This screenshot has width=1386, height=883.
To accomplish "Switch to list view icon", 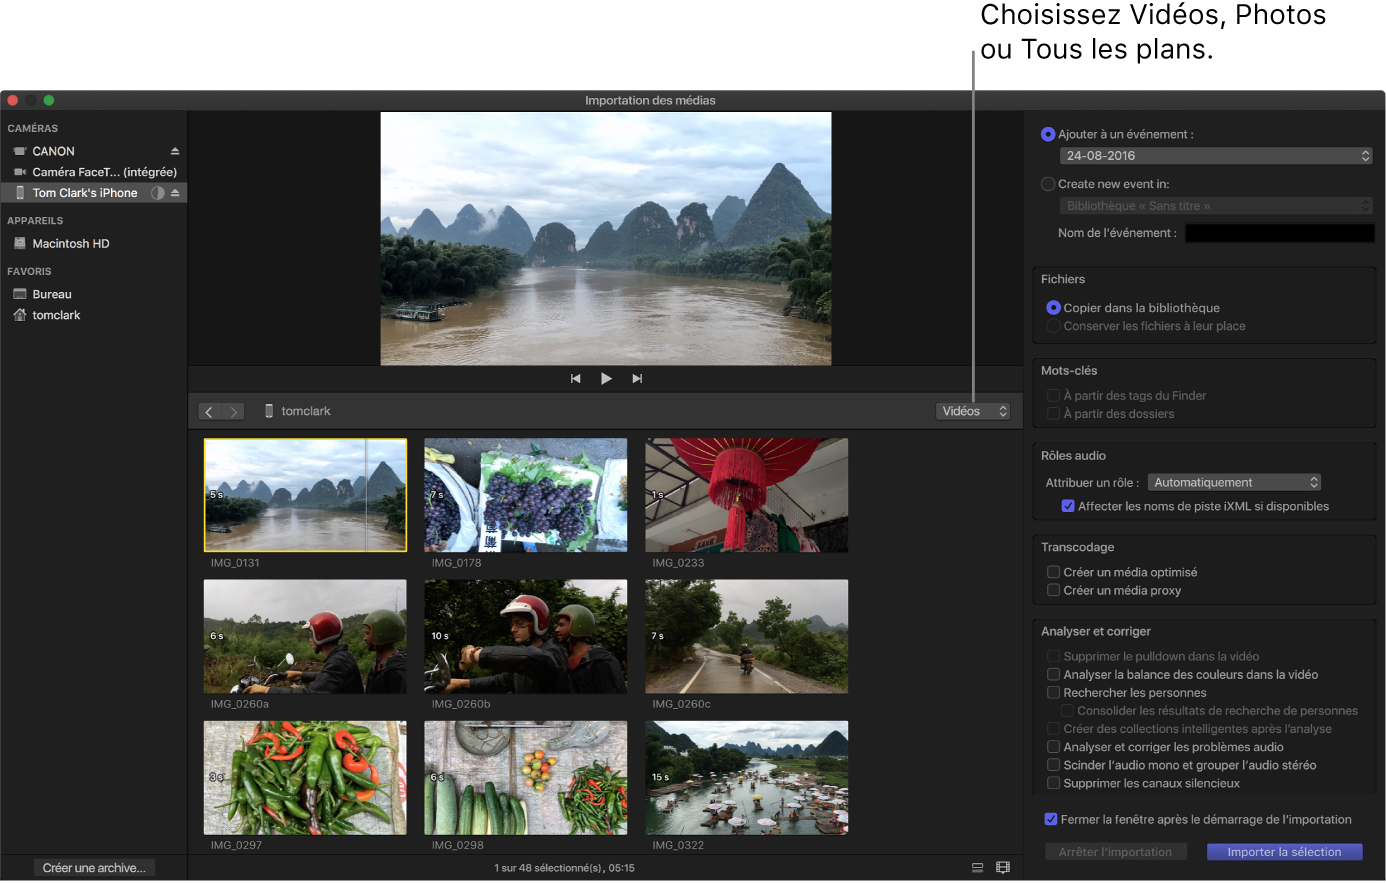I will point(977,868).
